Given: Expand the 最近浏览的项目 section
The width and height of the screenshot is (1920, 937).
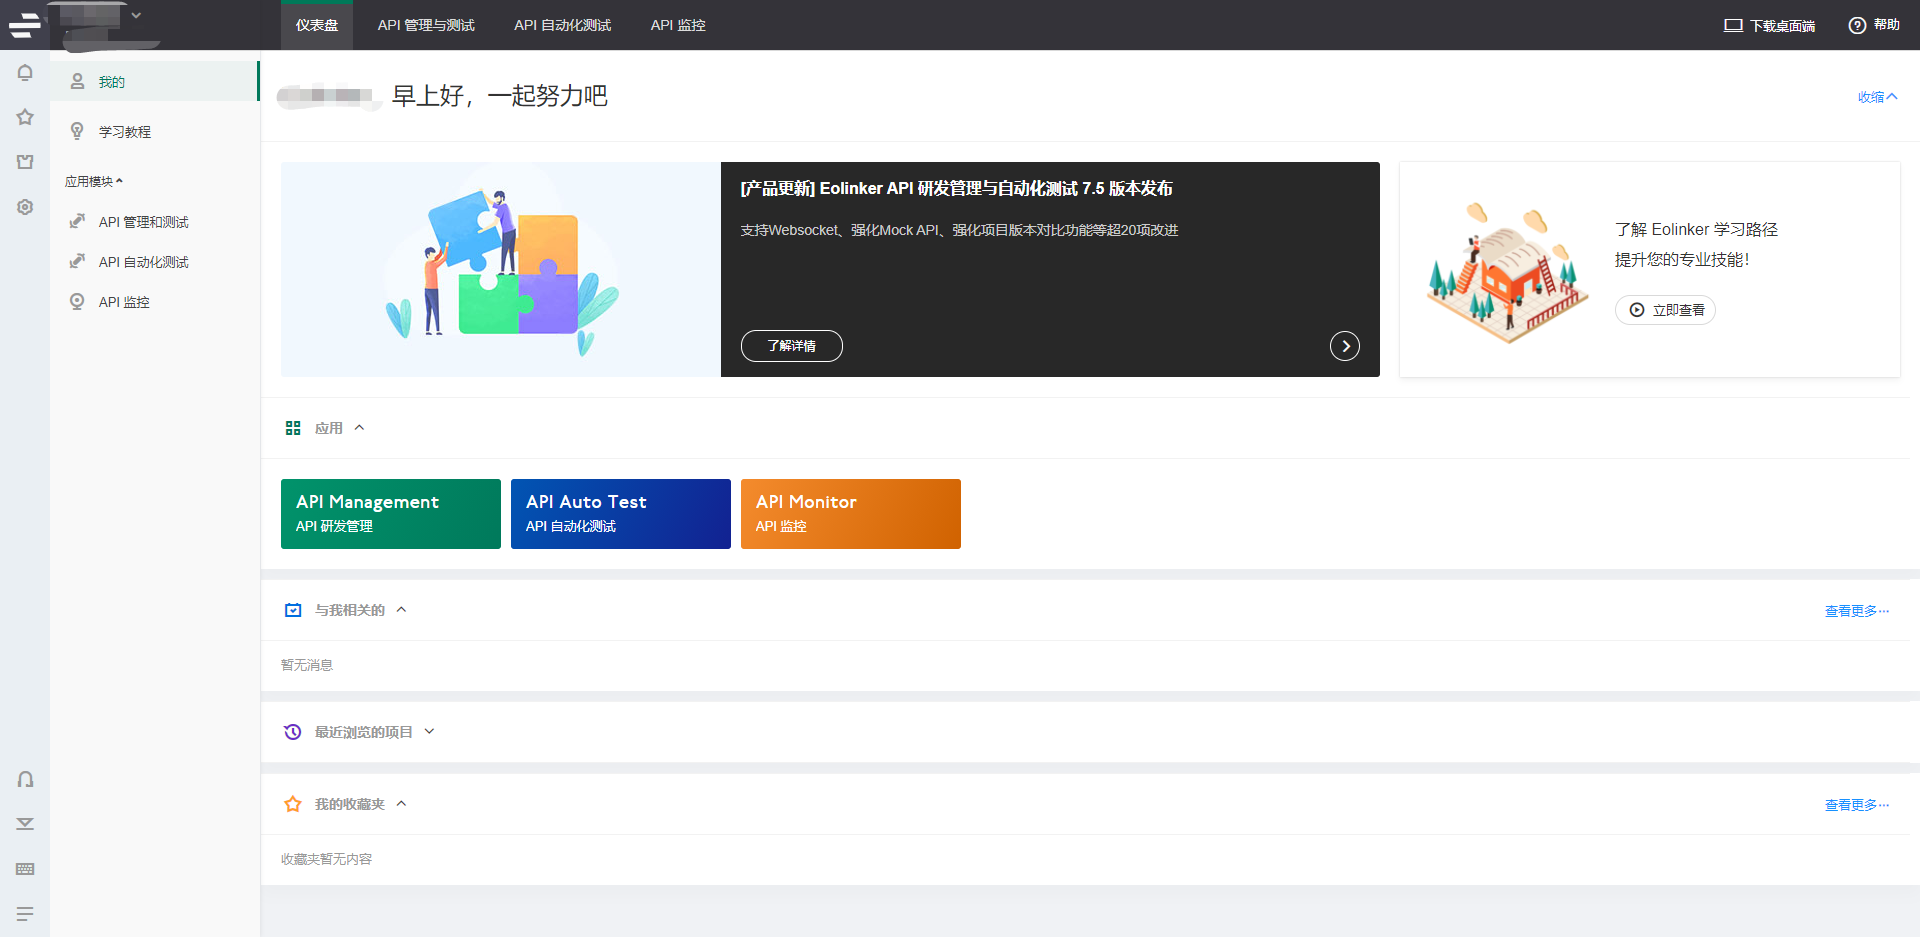Looking at the screenshot, I should pyautogui.click(x=429, y=732).
